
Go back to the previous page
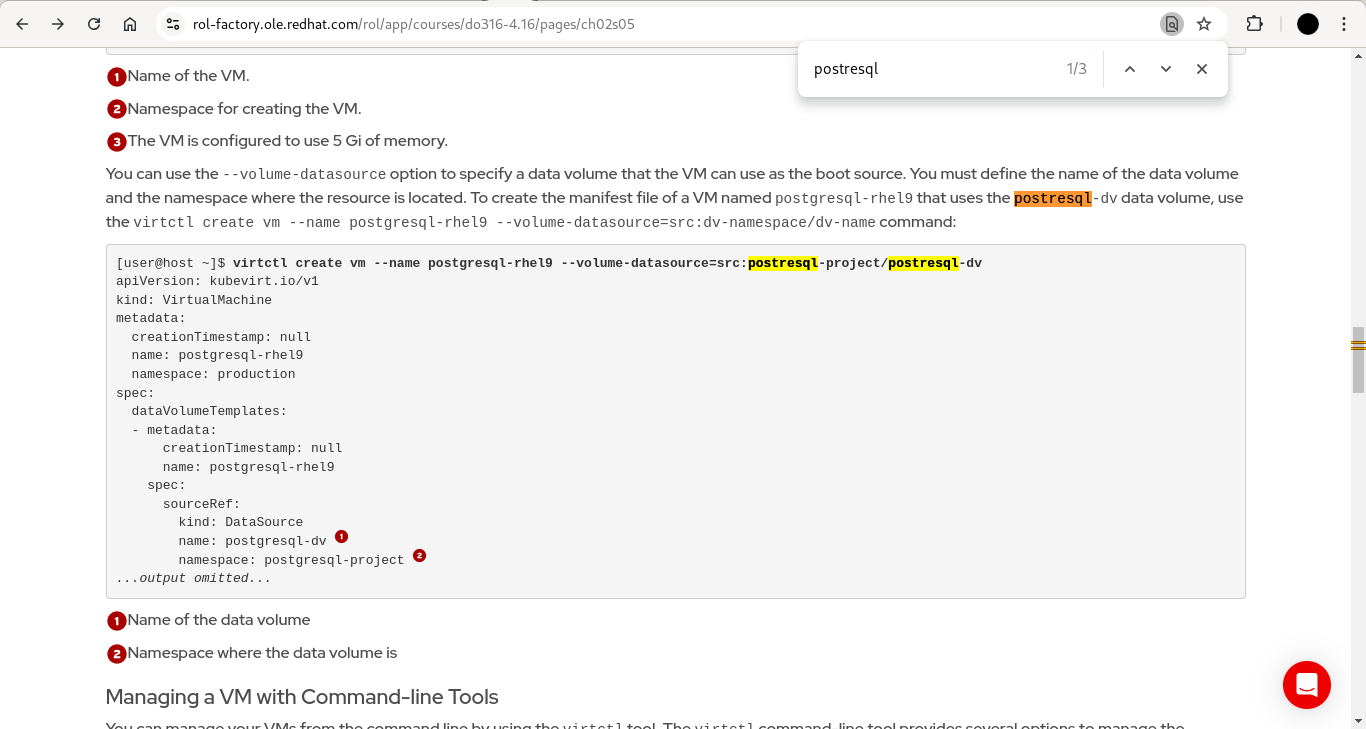click(22, 24)
